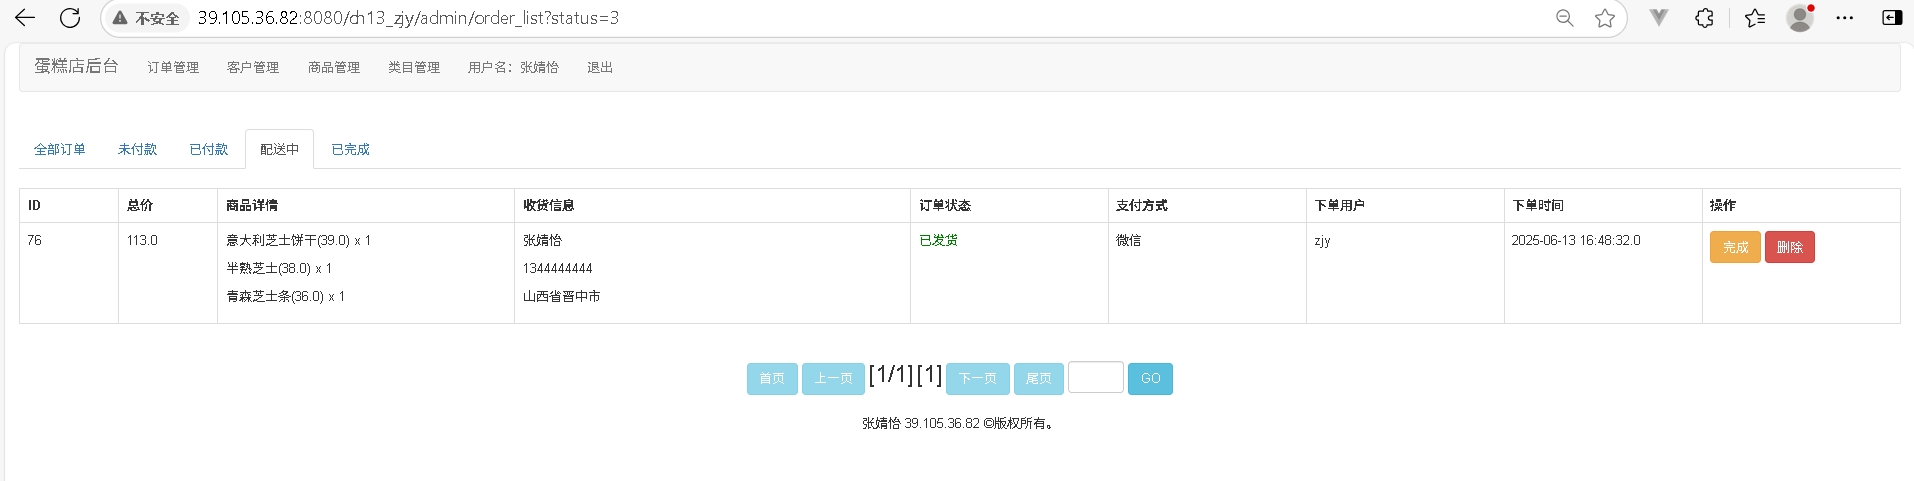Click the orange 完成 button for order 76
This screenshot has width=1914, height=481.
[1735, 247]
